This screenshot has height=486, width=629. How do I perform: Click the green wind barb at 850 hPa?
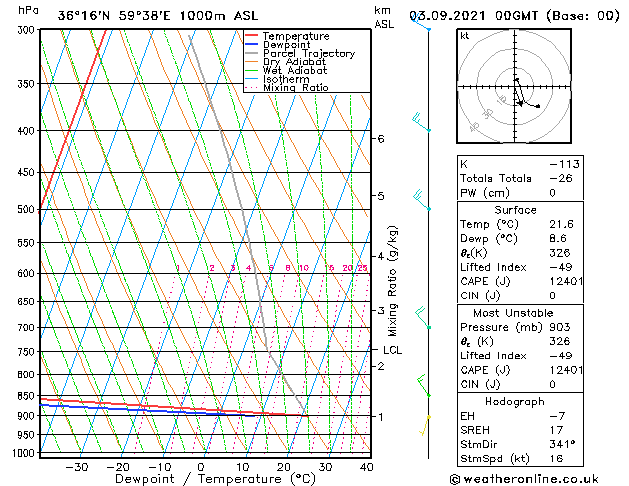(x=424, y=386)
